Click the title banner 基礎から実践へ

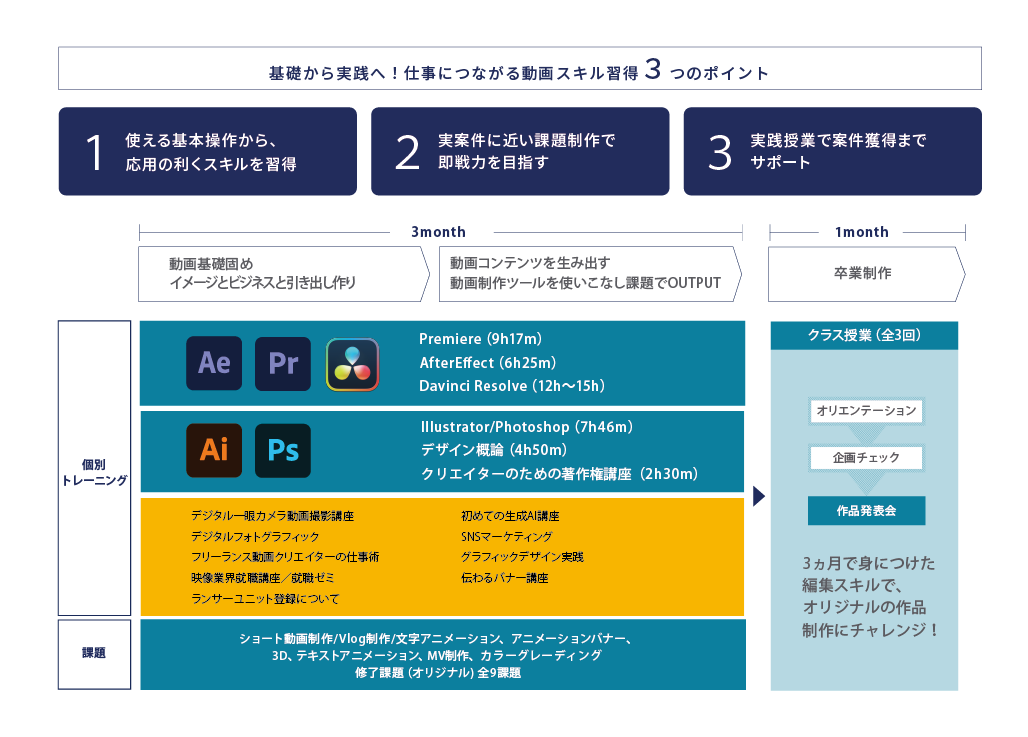[520, 68]
